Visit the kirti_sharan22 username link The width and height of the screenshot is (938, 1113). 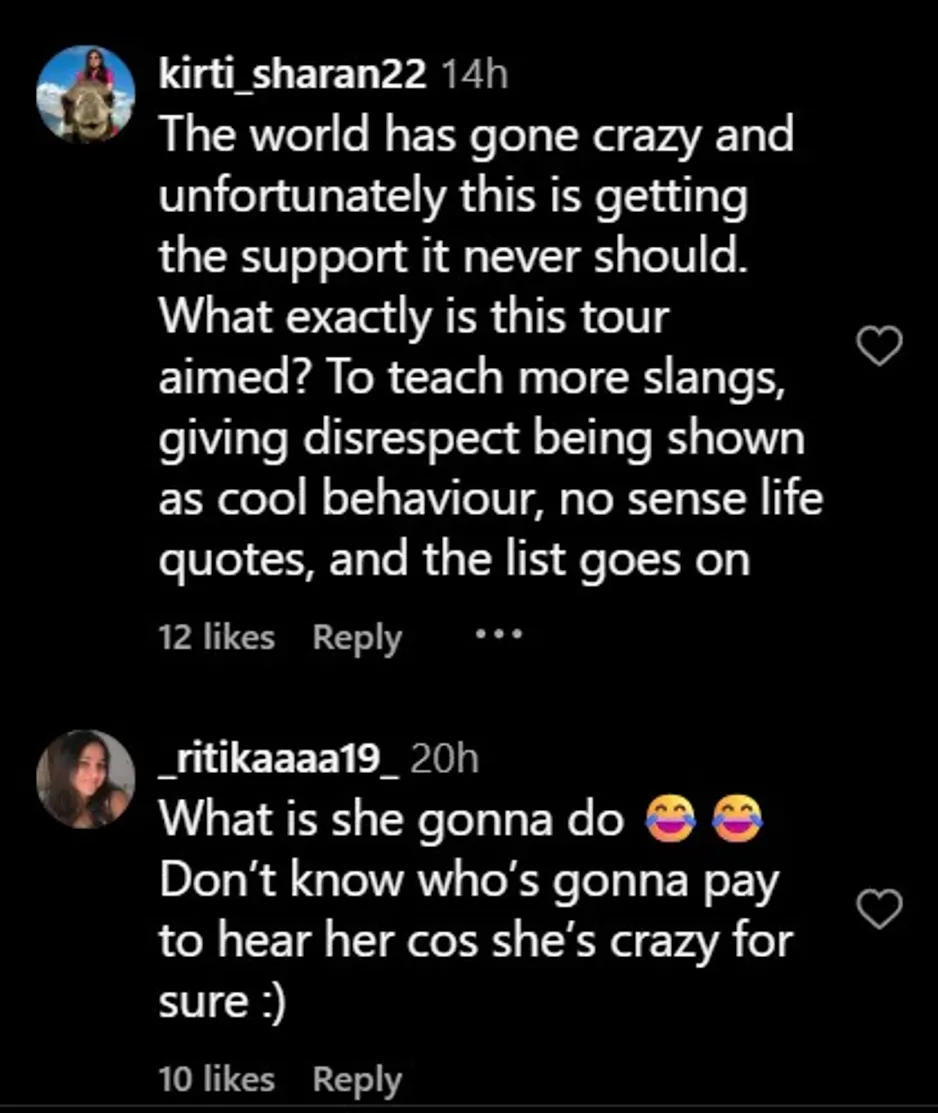click(293, 74)
